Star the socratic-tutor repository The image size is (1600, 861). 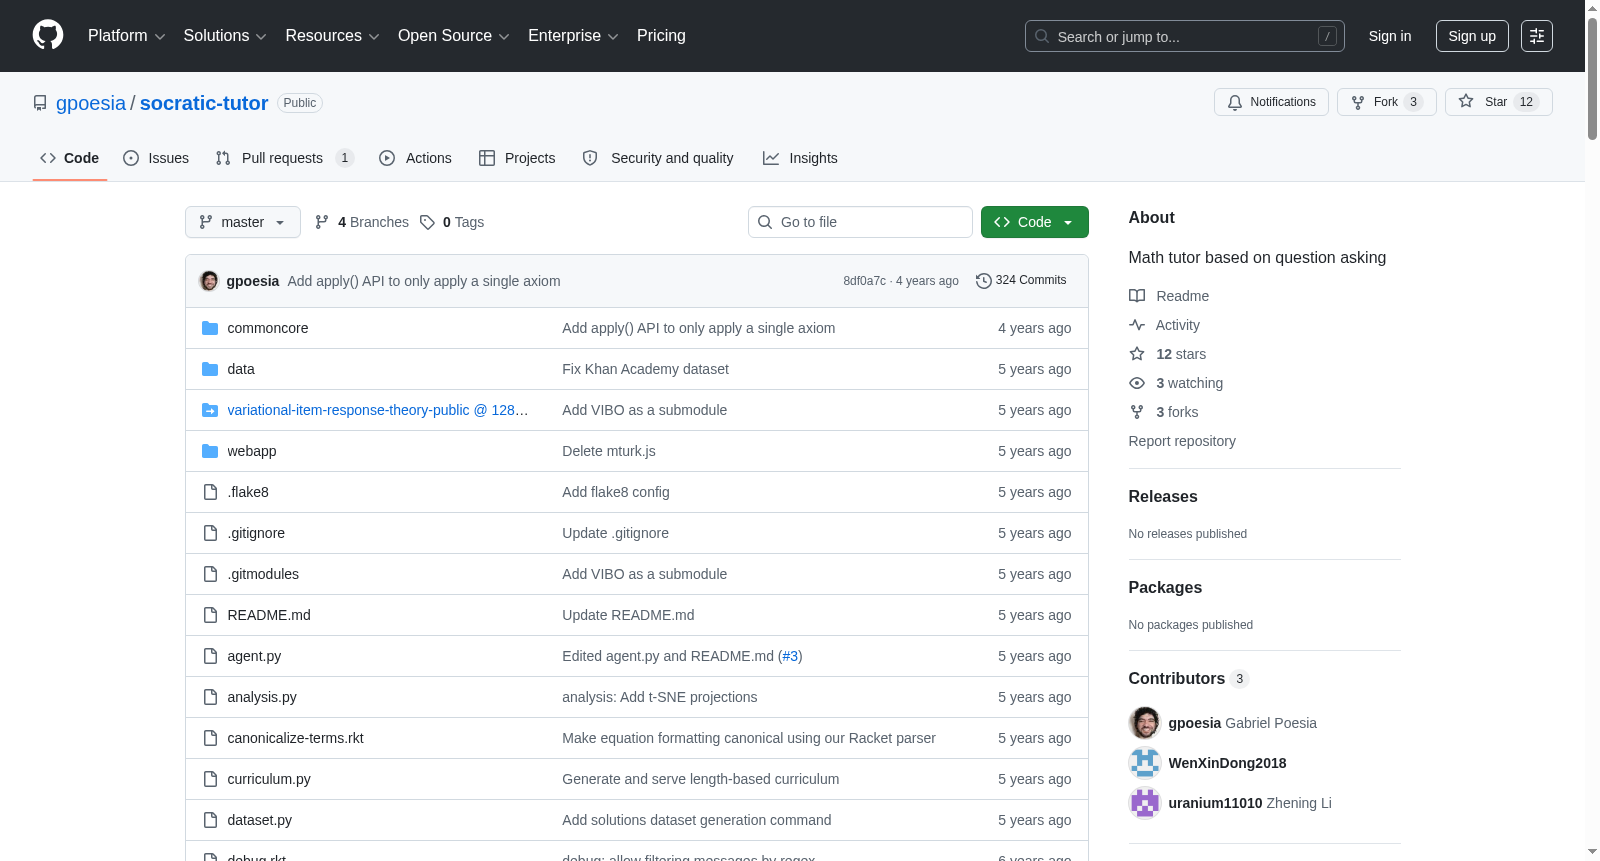1498,102
